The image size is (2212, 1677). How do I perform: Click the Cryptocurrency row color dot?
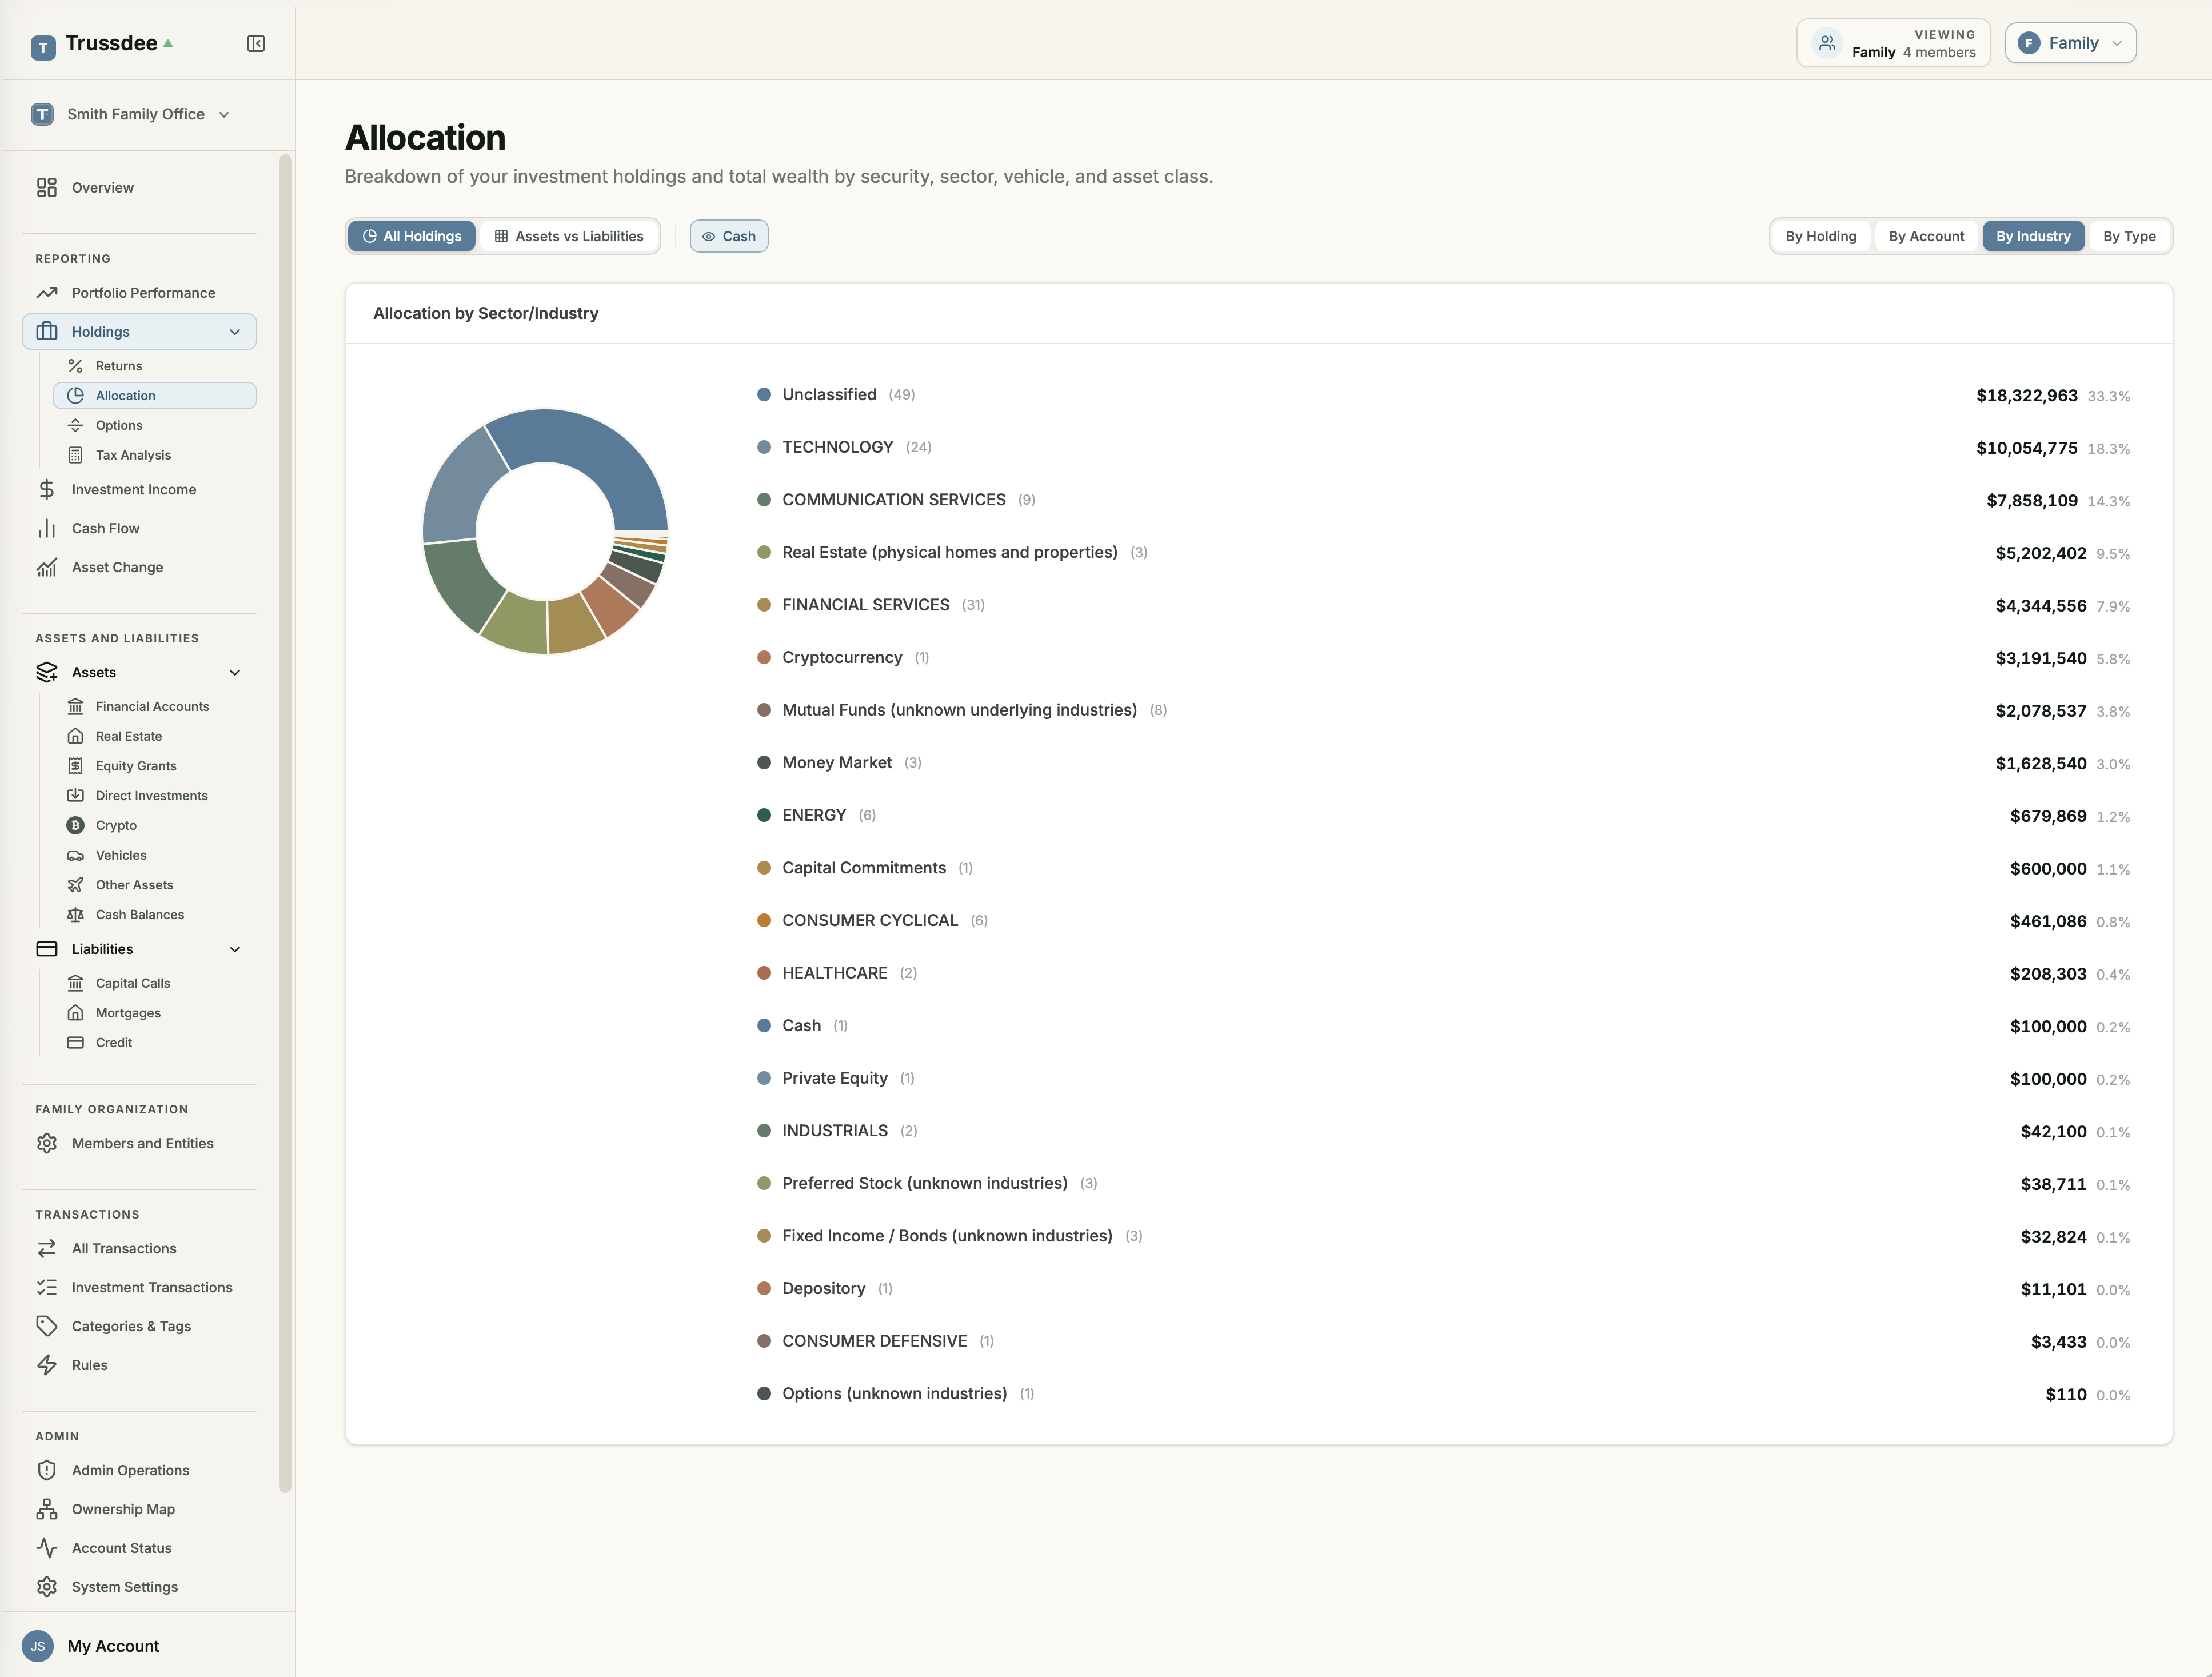[764, 658]
